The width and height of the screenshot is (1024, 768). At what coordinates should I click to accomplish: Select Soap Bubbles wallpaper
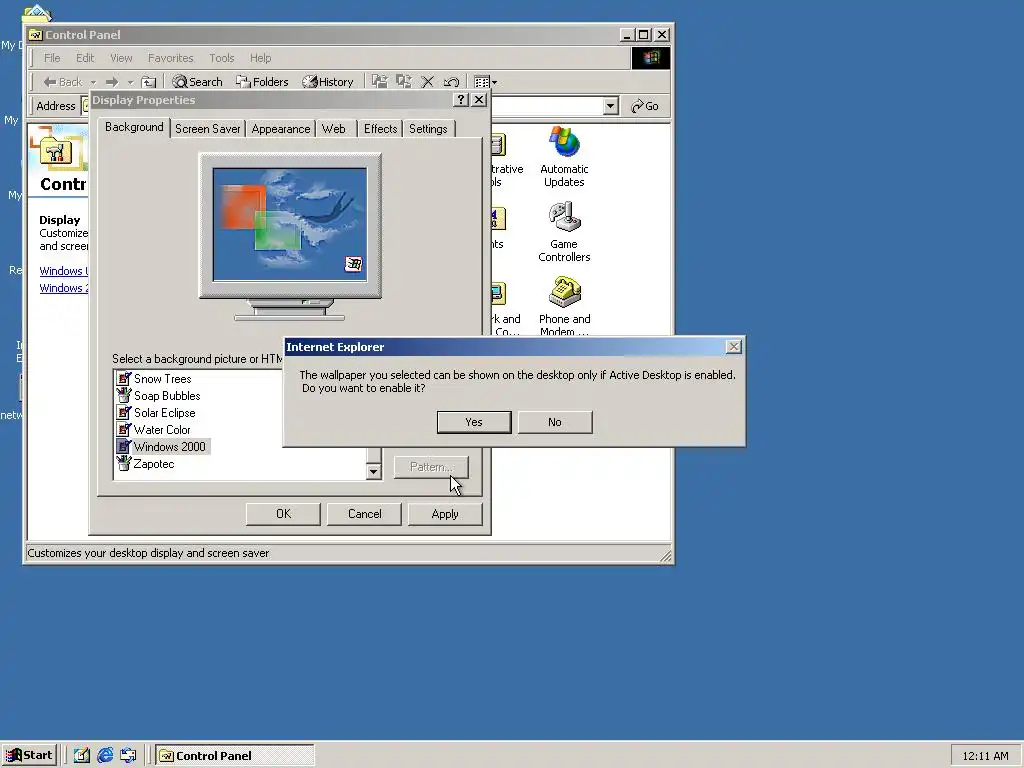[167, 396]
